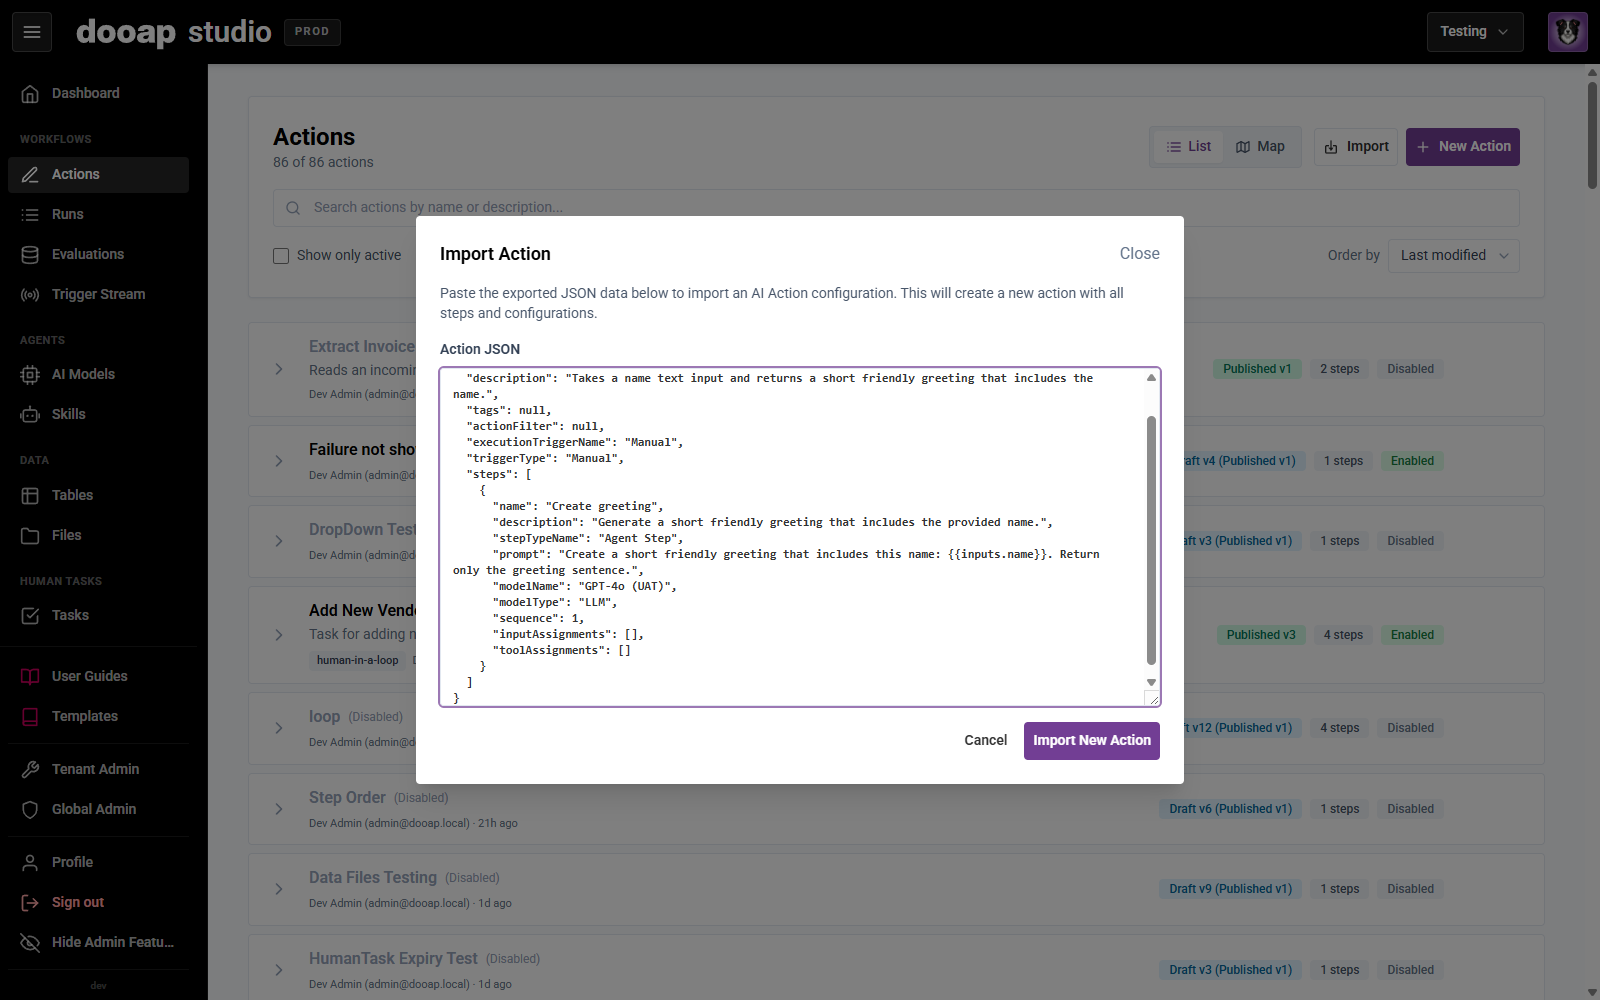Open the Testing tenant dropdown

(x=1475, y=32)
